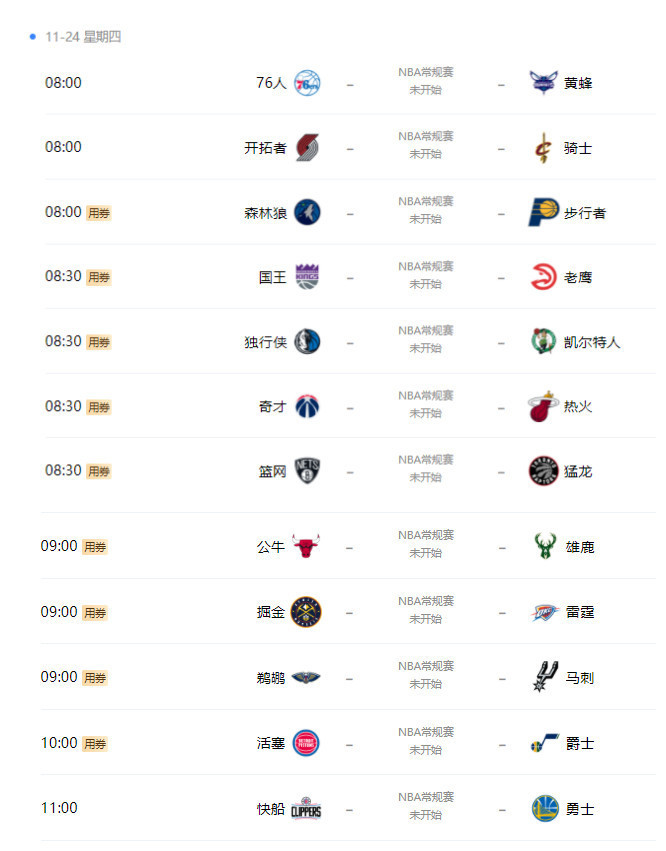Open the 独行侠 team name link
The height and width of the screenshot is (851, 666).
[x=265, y=342]
